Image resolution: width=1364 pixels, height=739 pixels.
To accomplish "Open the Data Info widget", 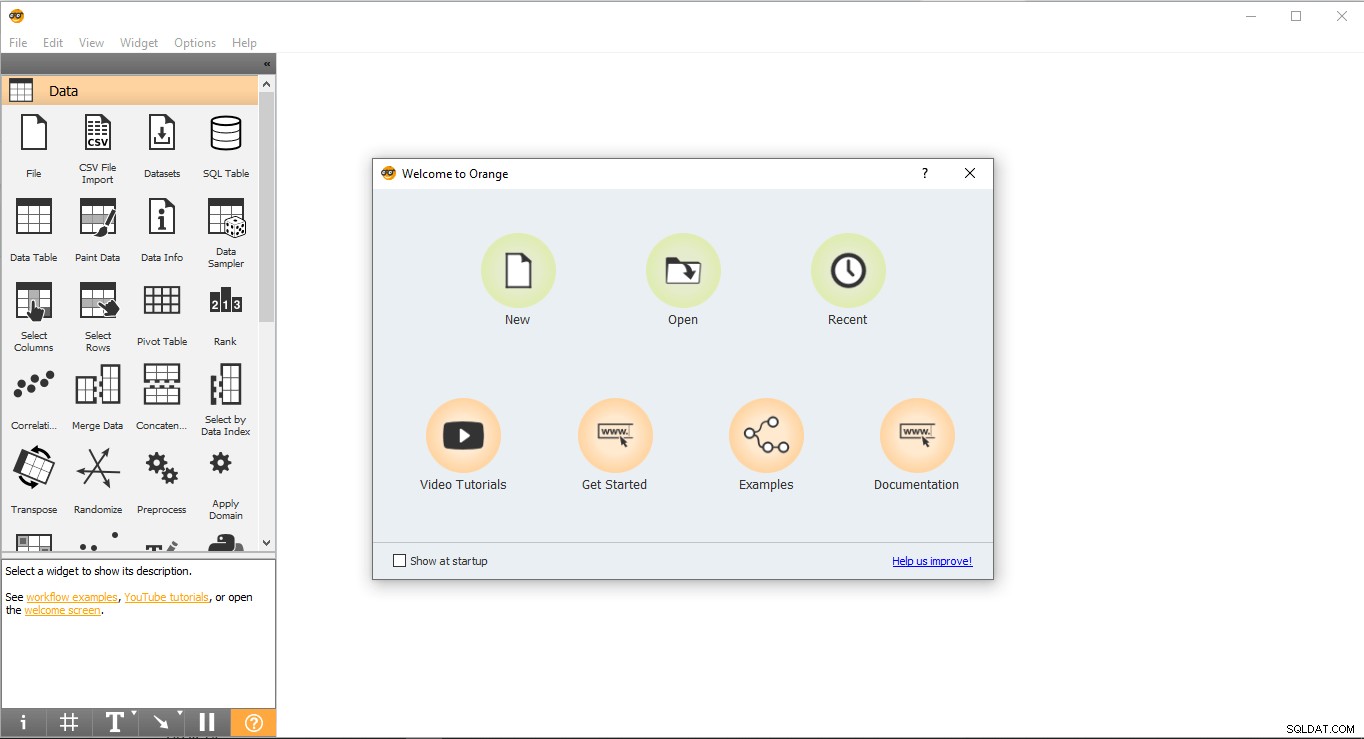I will (x=162, y=217).
